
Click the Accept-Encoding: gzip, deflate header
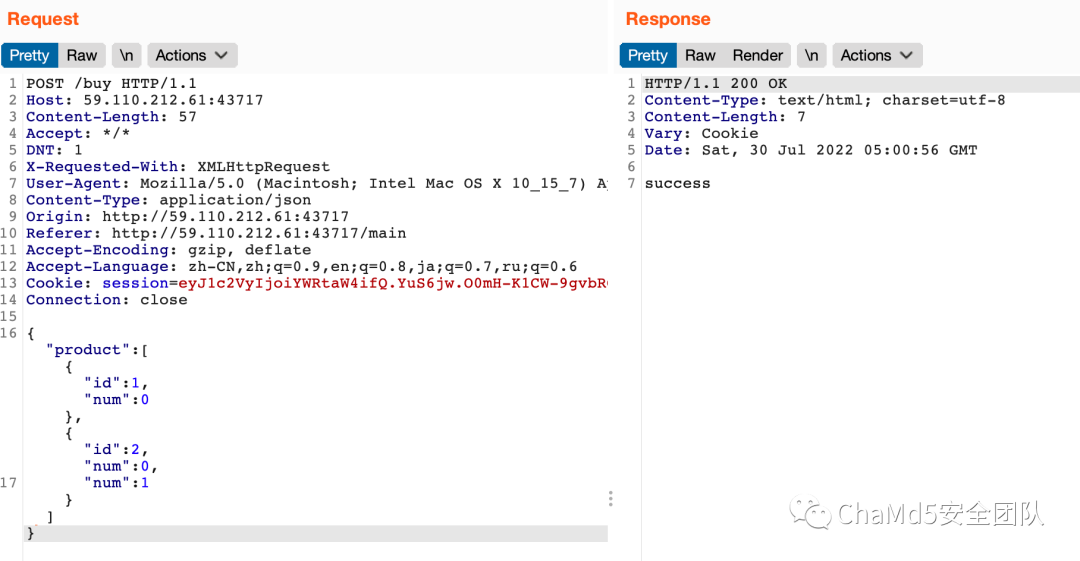tap(168, 249)
